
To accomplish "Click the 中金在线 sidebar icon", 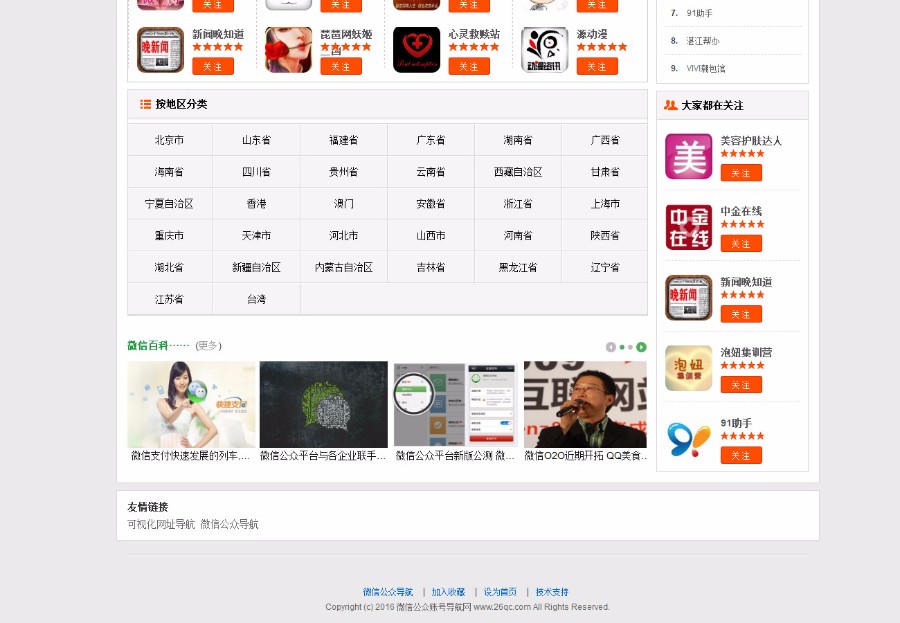I will click(688, 227).
